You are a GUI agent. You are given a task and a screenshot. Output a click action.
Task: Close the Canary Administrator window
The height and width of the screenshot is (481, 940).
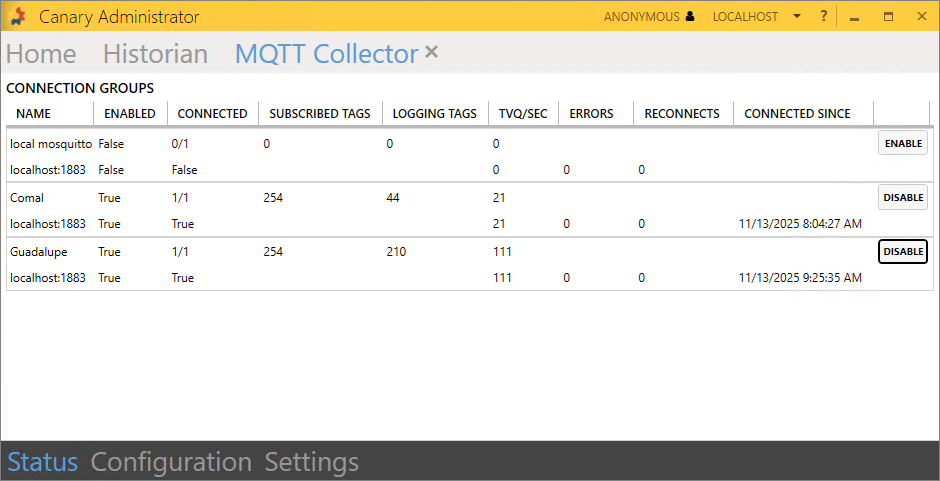[922, 17]
